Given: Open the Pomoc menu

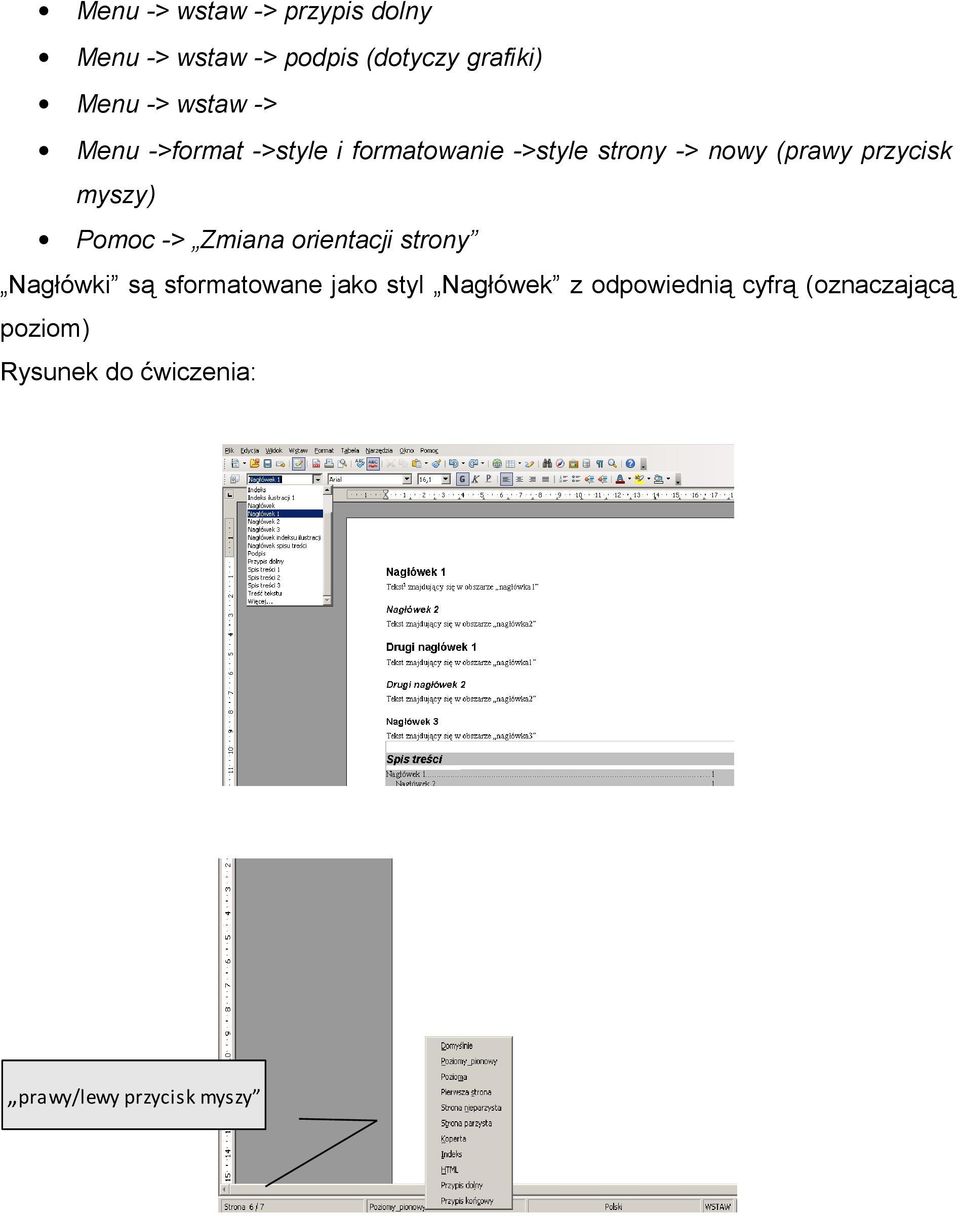Looking at the screenshot, I should [429, 451].
